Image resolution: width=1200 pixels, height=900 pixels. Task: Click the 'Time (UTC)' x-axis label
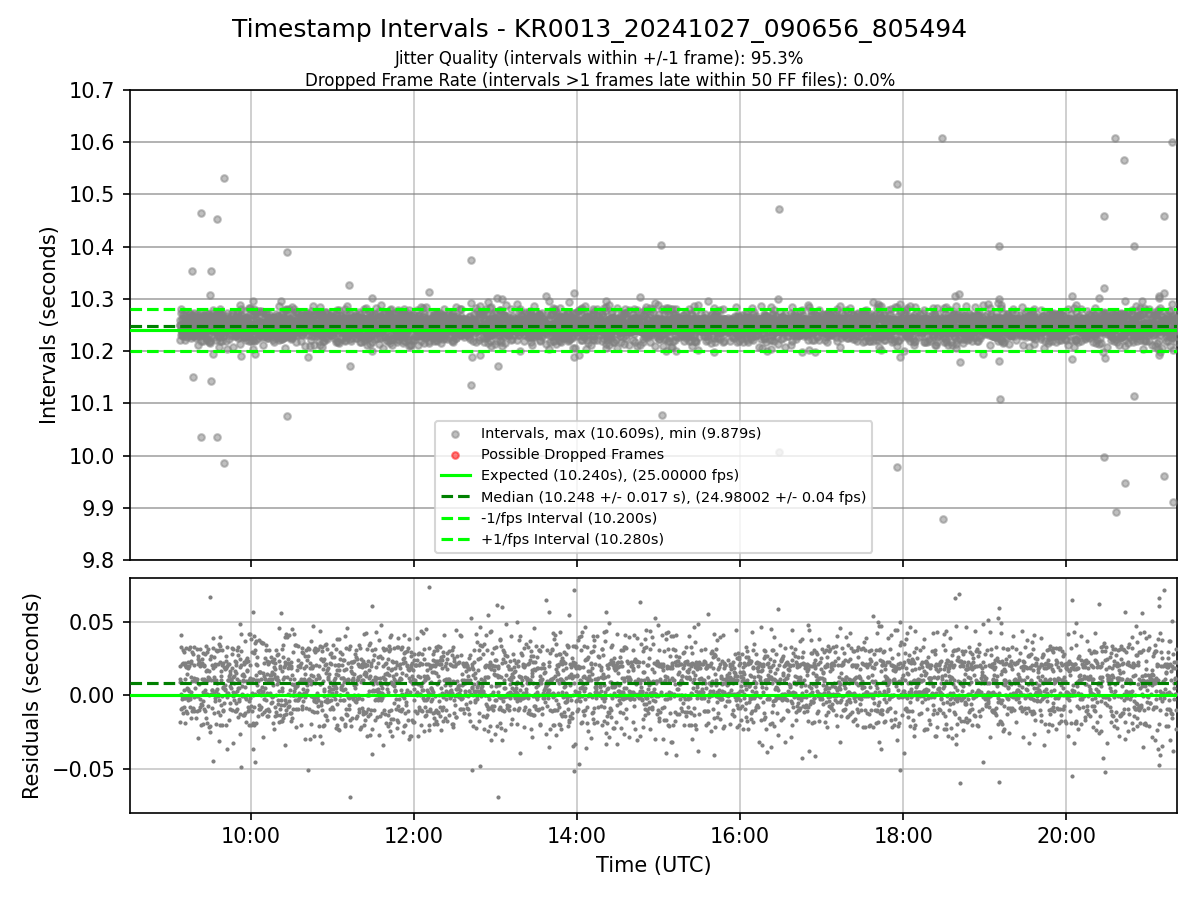tap(653, 865)
